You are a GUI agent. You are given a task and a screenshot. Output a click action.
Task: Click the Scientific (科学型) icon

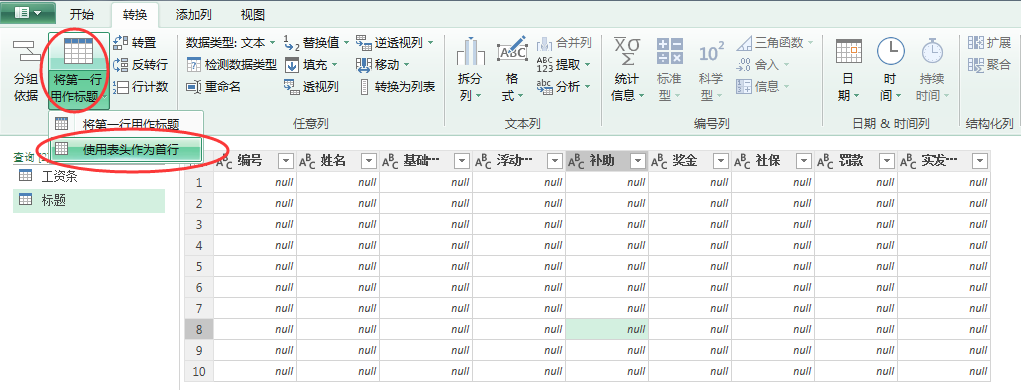pyautogui.click(x=711, y=52)
